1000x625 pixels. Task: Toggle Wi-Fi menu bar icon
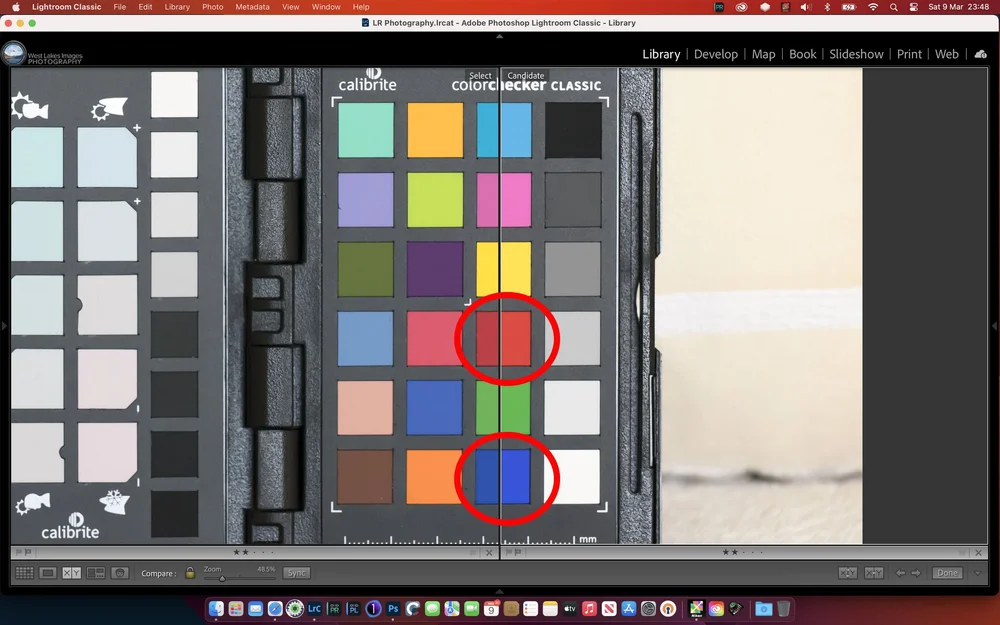872,7
